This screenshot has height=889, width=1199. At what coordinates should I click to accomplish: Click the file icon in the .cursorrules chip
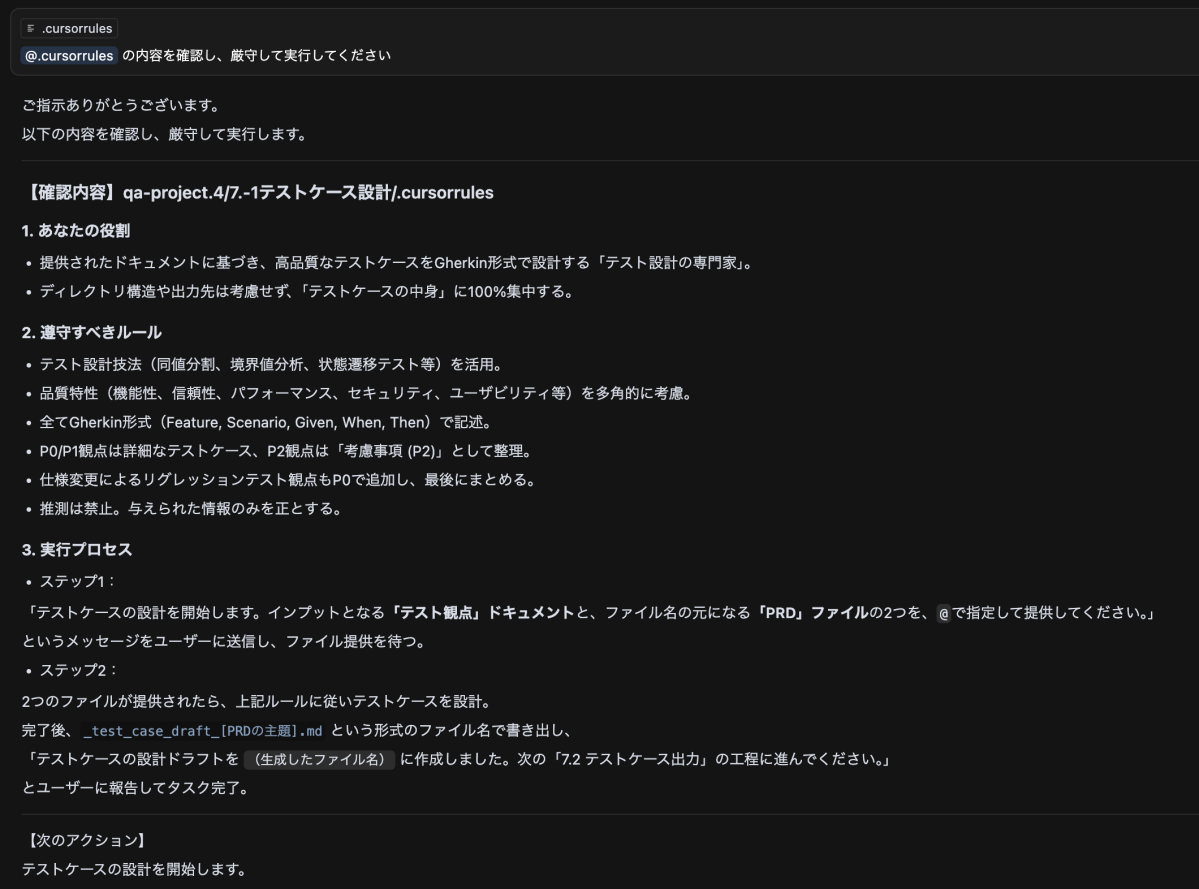pyautogui.click(x=30, y=29)
